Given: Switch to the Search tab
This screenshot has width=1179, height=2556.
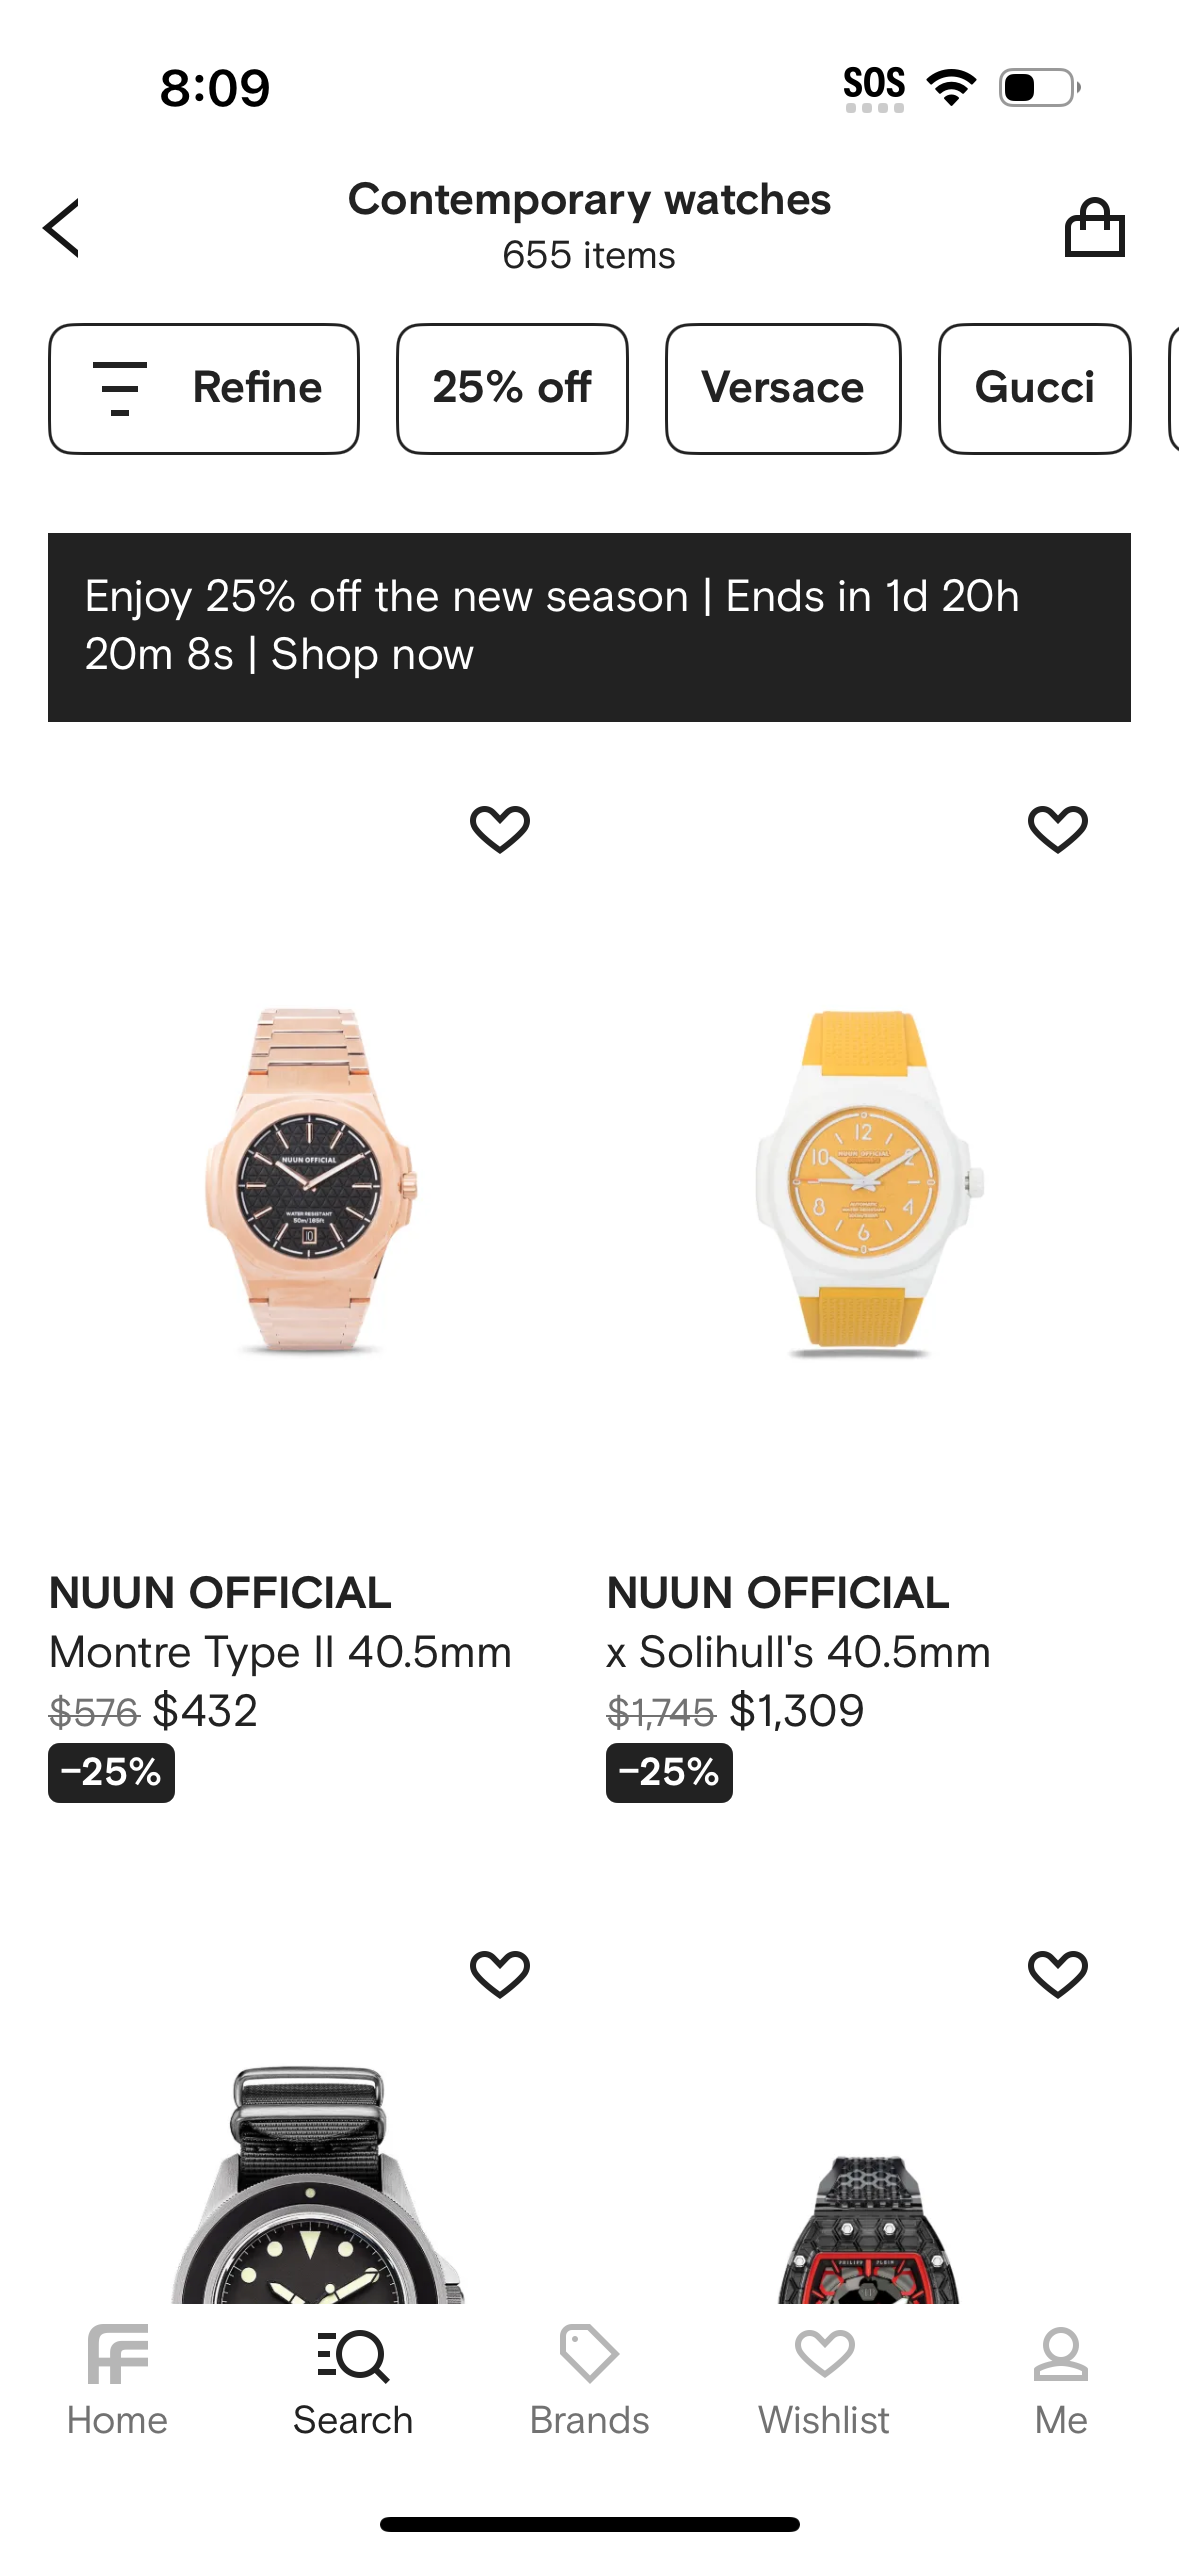Looking at the screenshot, I should [x=353, y=2380].
